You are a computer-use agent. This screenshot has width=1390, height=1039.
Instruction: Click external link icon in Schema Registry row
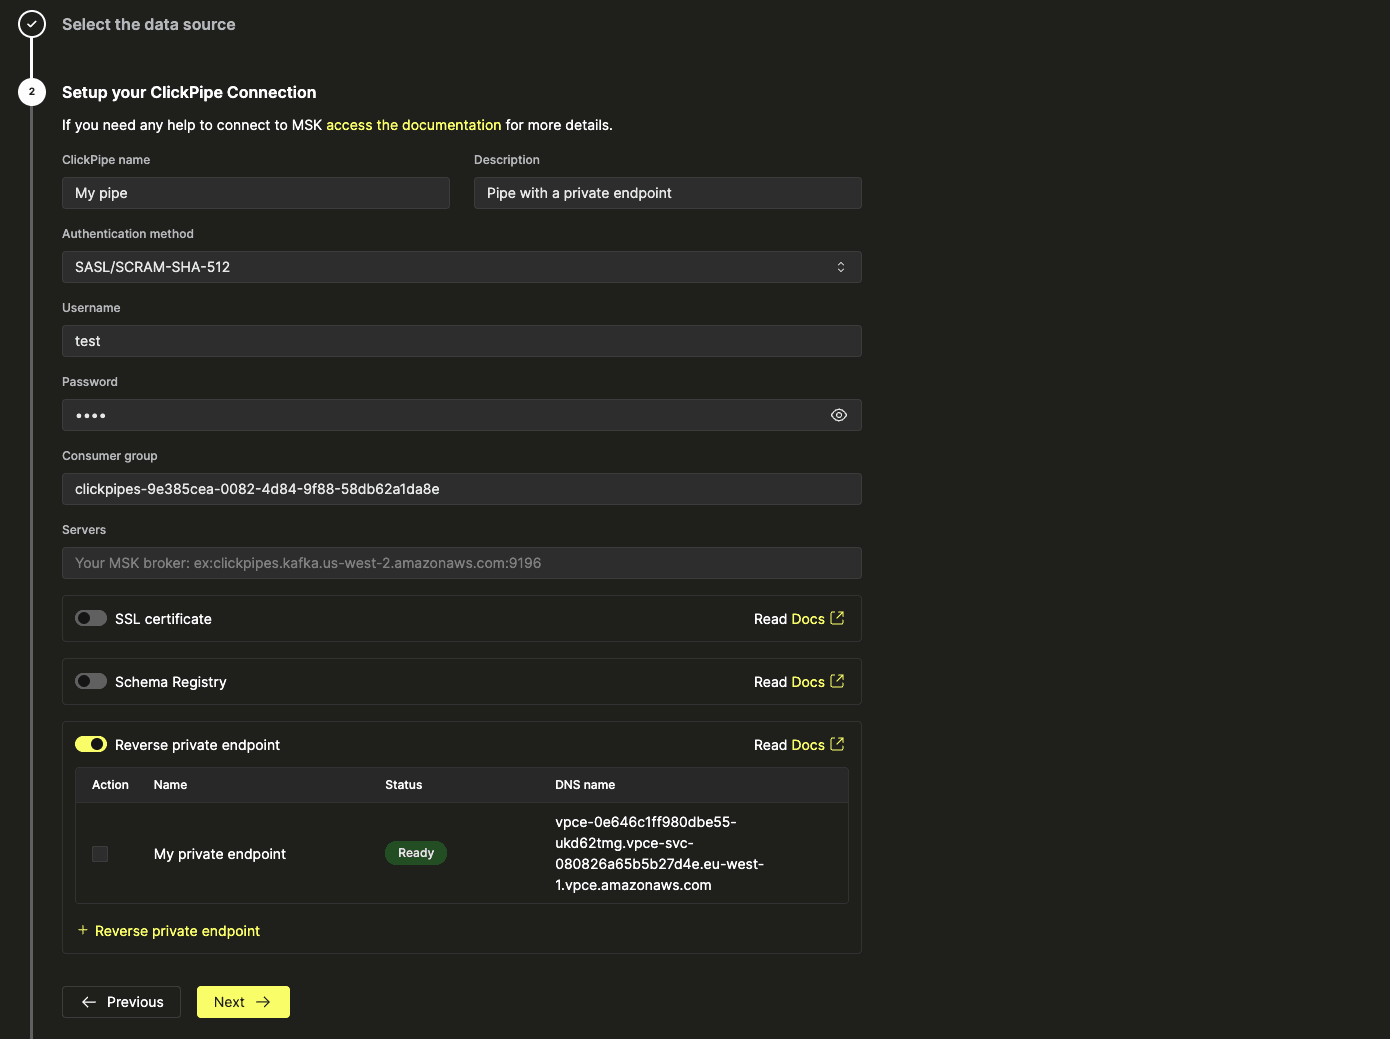click(x=837, y=681)
